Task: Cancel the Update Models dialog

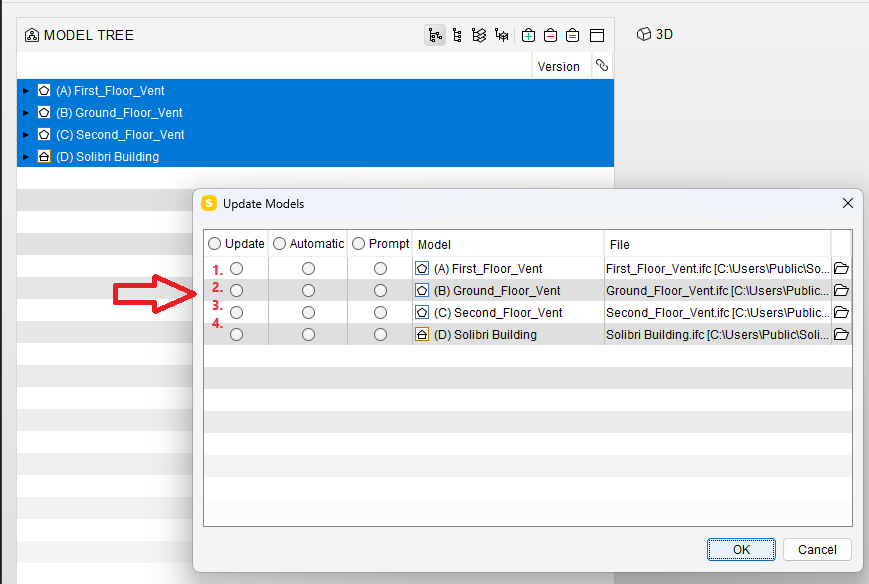Action: pyautogui.click(x=817, y=549)
